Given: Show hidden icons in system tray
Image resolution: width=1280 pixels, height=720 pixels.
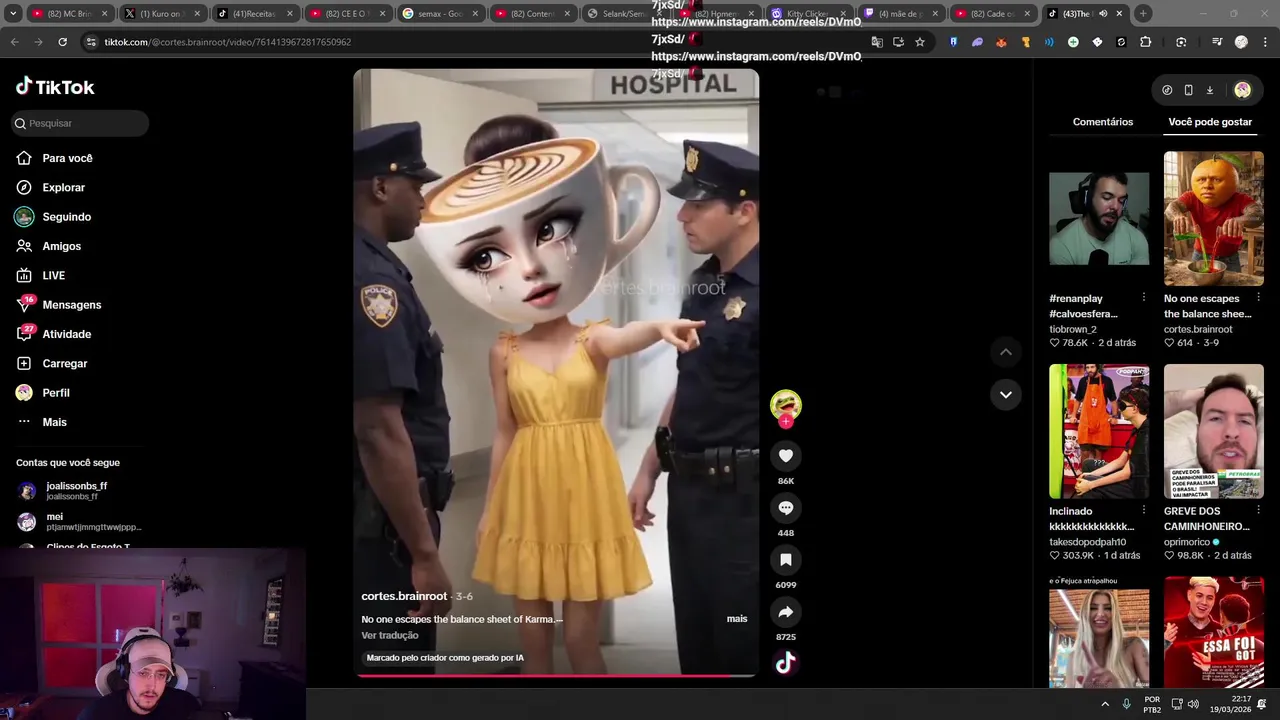Looking at the screenshot, I should pyautogui.click(x=1105, y=704).
